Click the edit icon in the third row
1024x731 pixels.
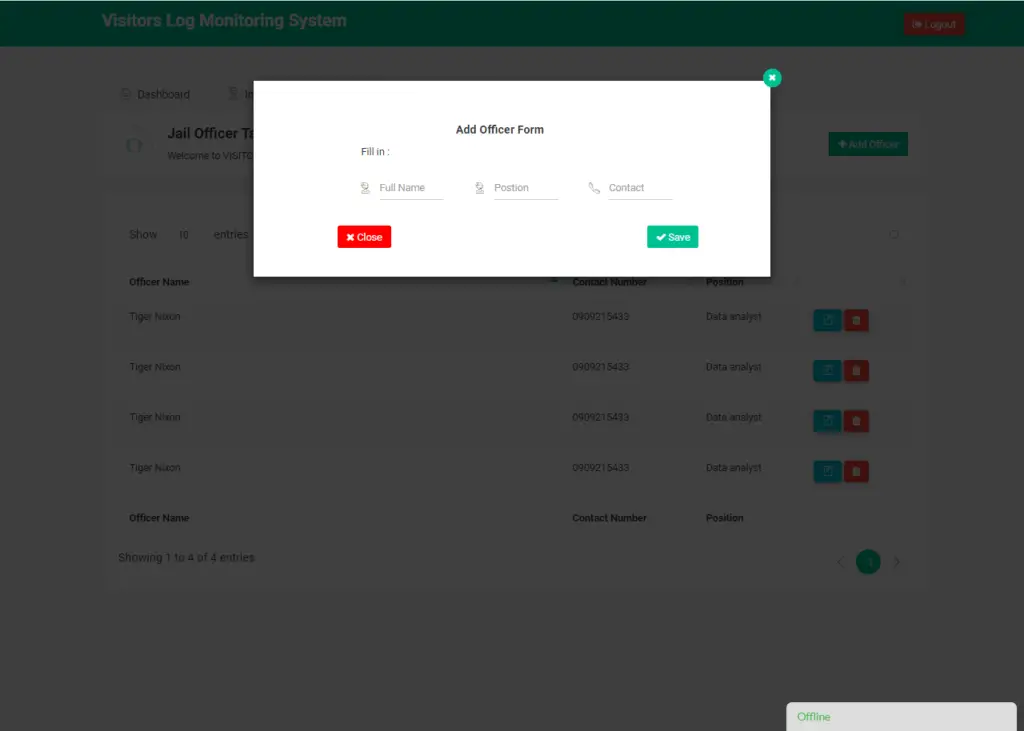click(x=826, y=420)
